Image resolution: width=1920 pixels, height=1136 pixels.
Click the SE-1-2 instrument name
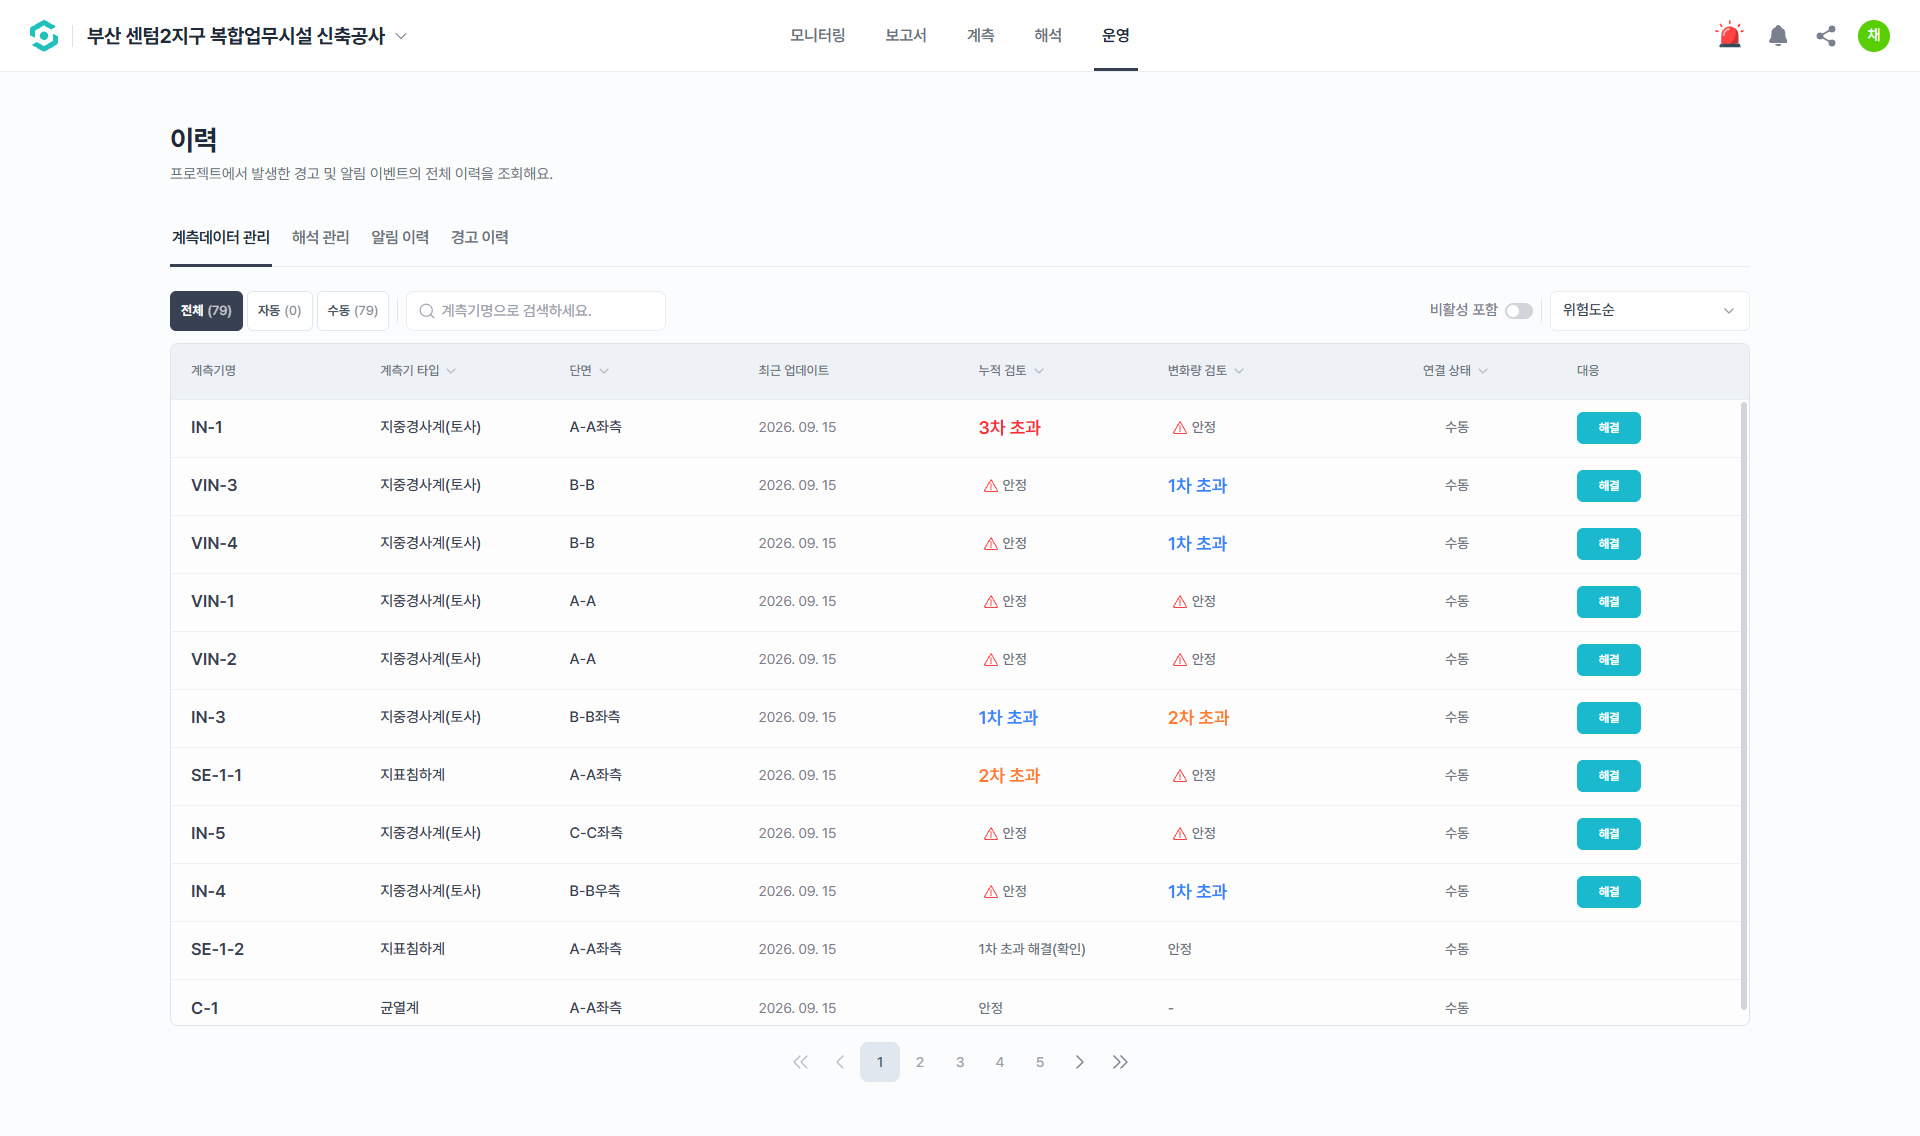[217, 950]
